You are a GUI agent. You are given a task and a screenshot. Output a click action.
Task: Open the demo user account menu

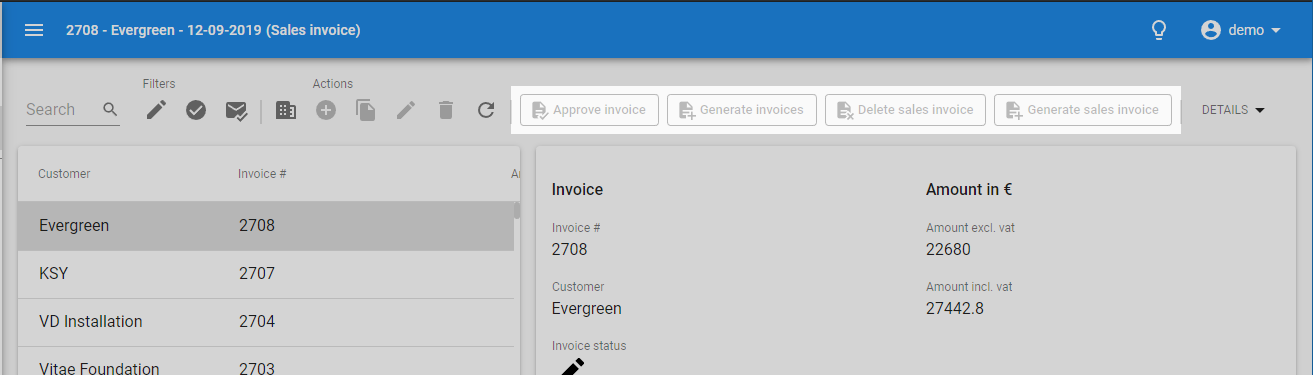[x=1241, y=30]
